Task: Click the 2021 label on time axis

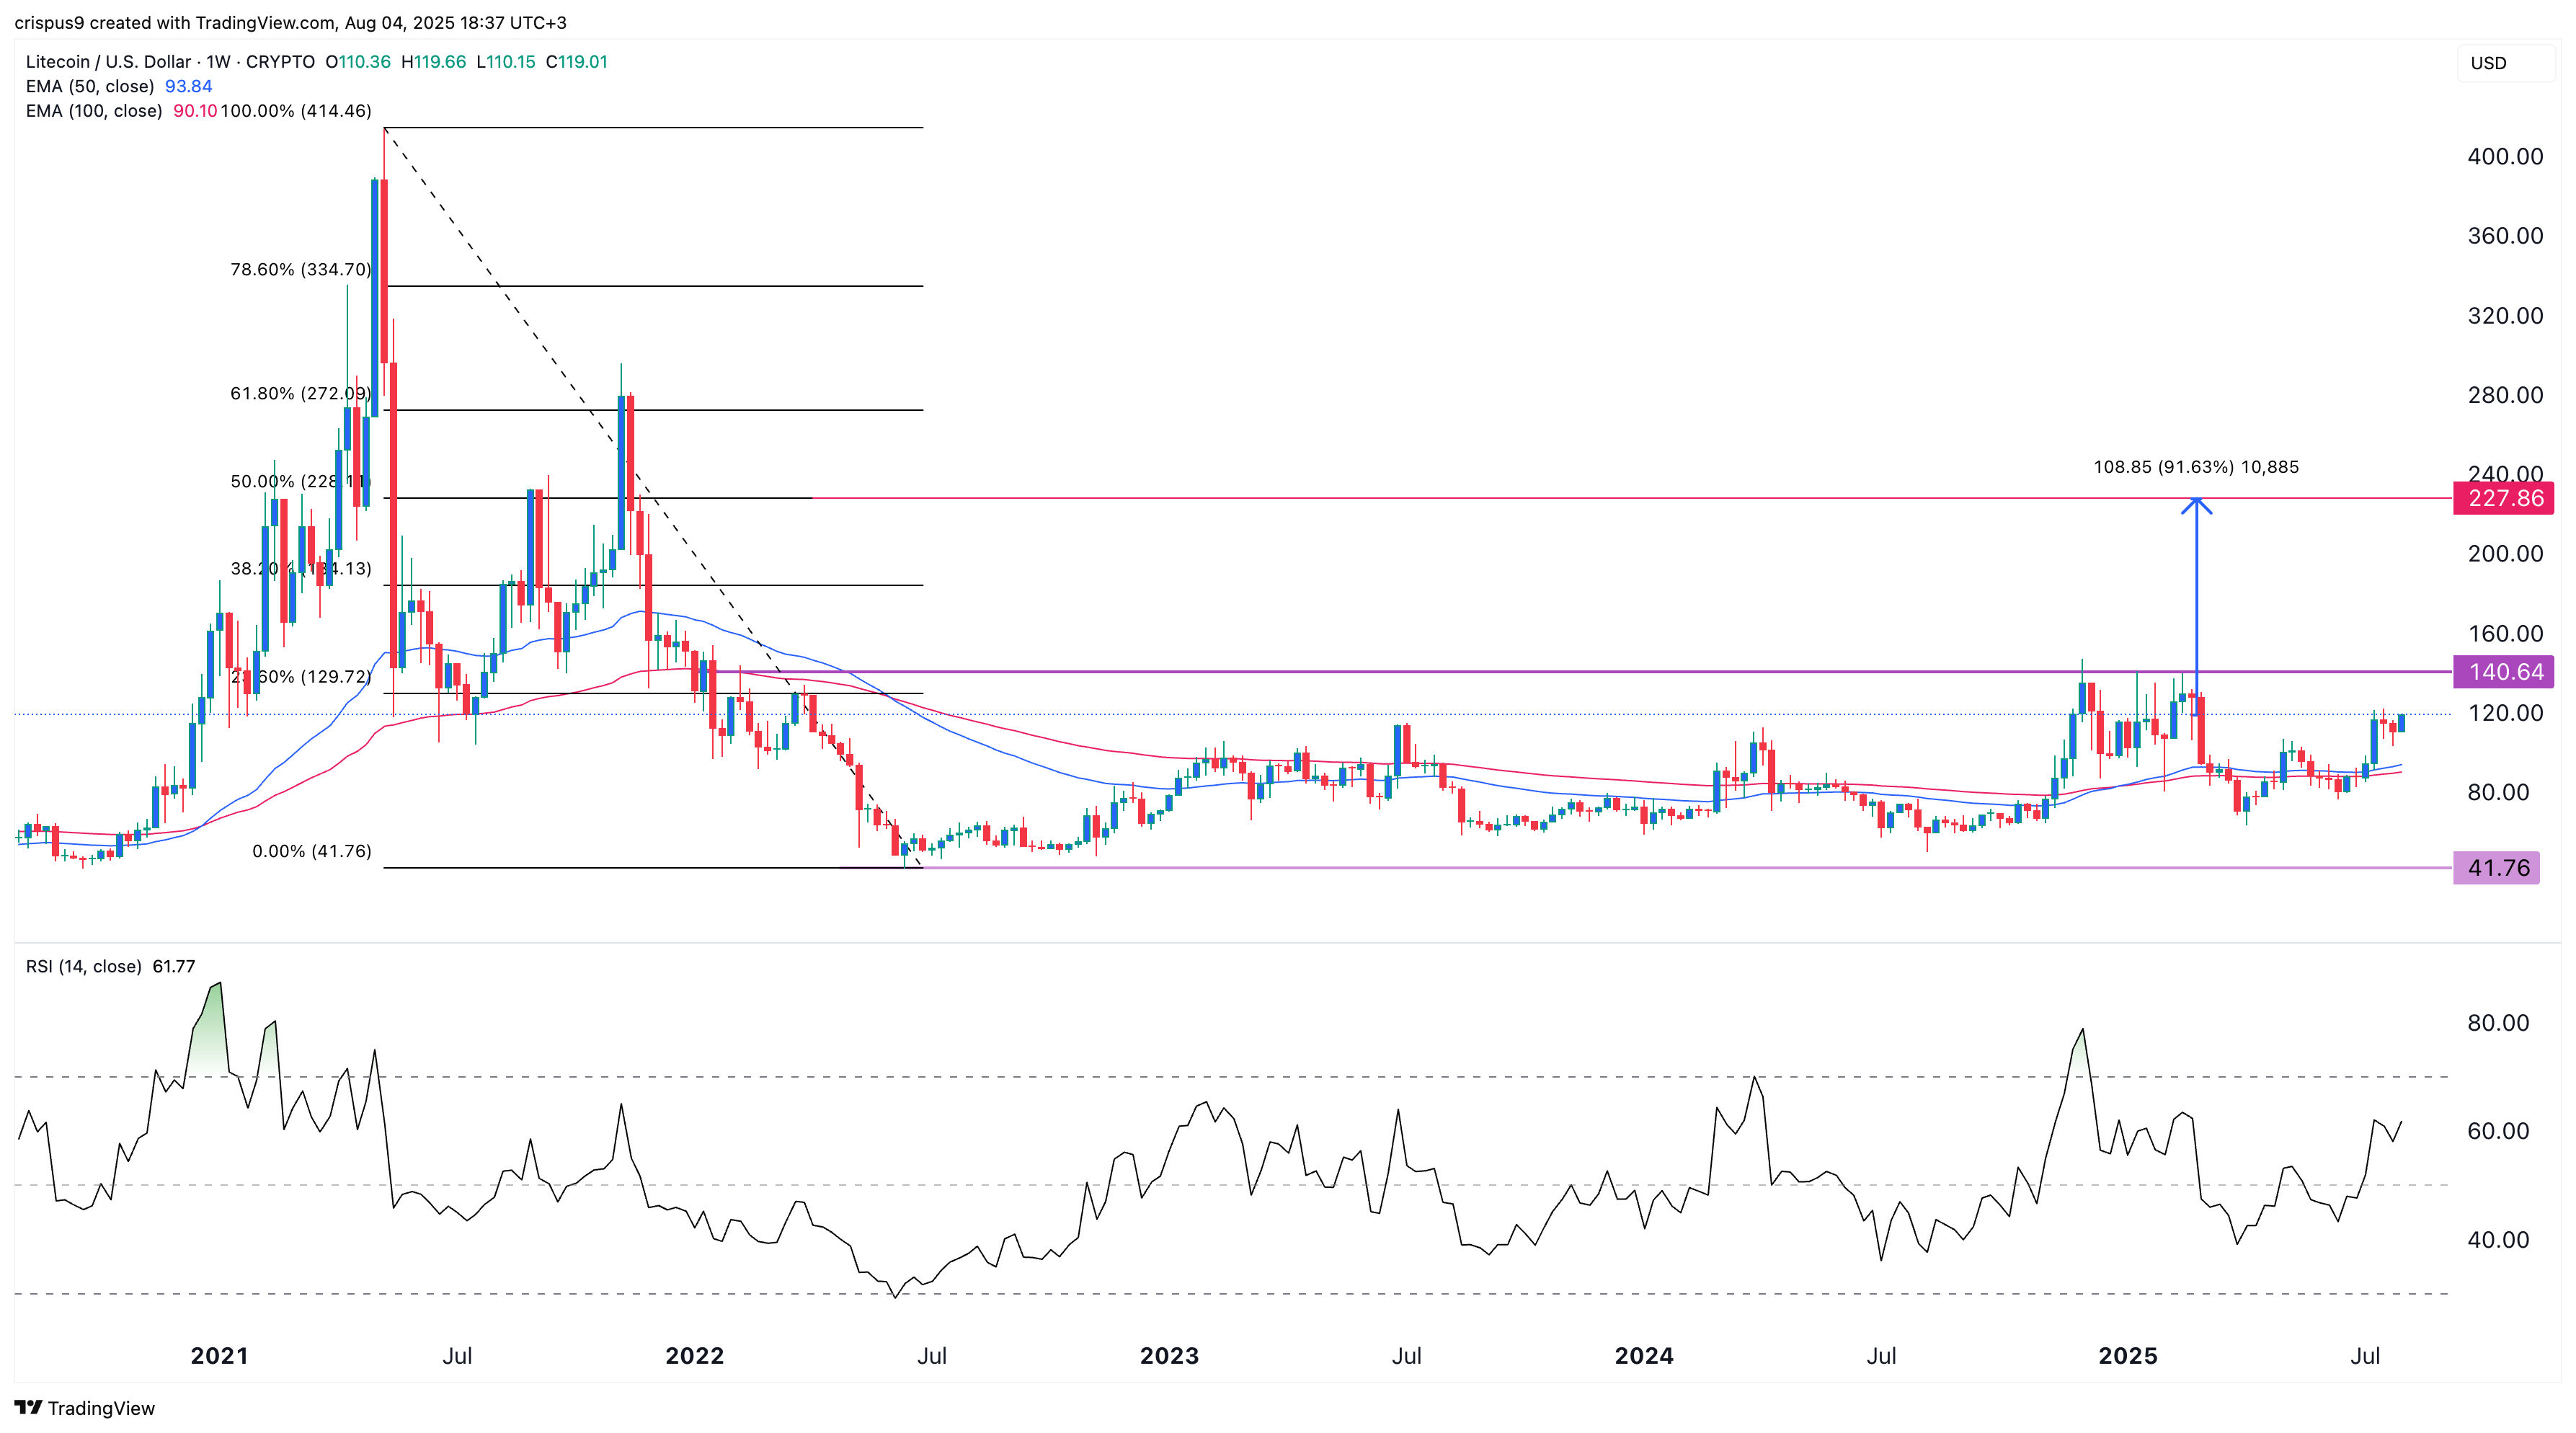Action: click(219, 1356)
